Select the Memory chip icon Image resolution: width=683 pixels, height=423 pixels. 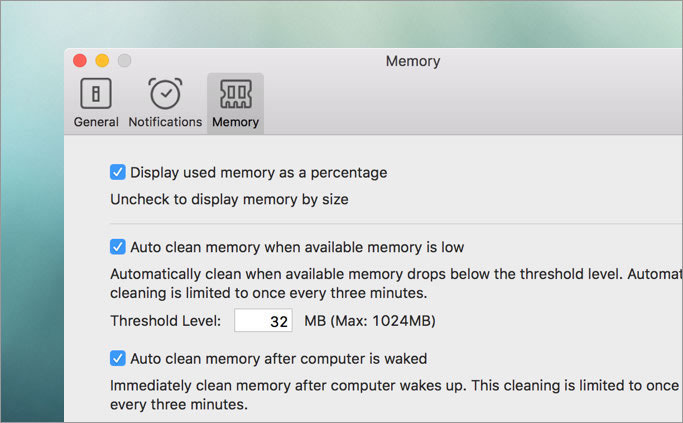[236, 93]
